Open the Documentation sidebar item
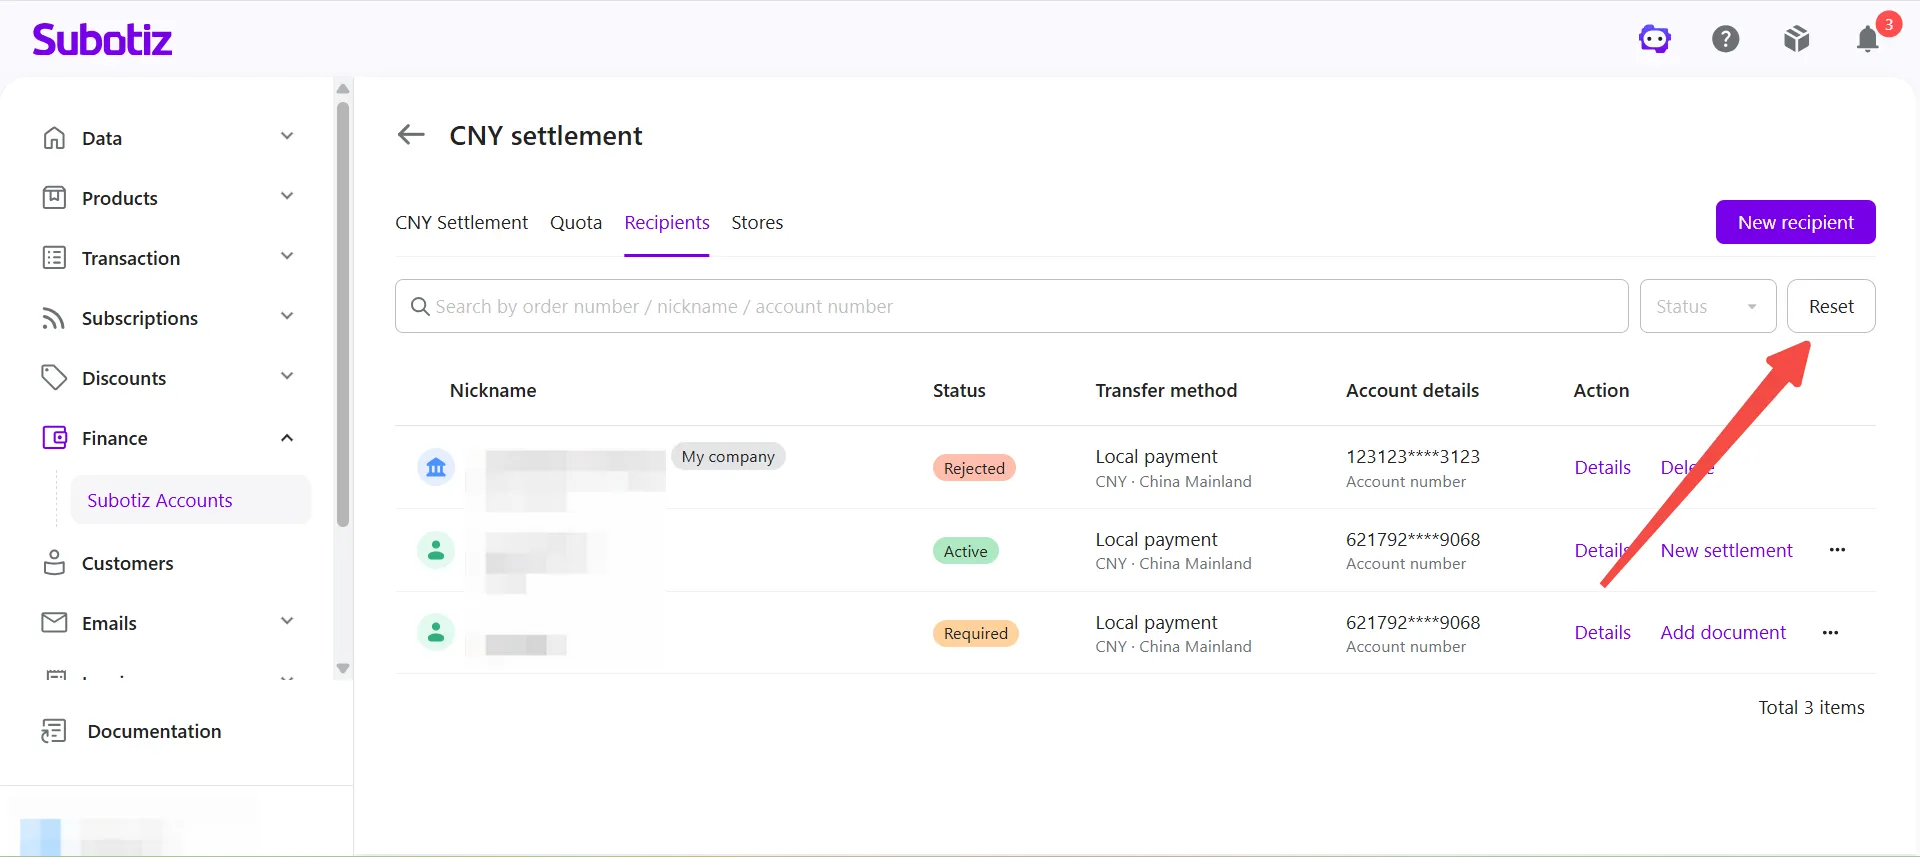Image resolution: width=1920 pixels, height=857 pixels. click(x=154, y=731)
